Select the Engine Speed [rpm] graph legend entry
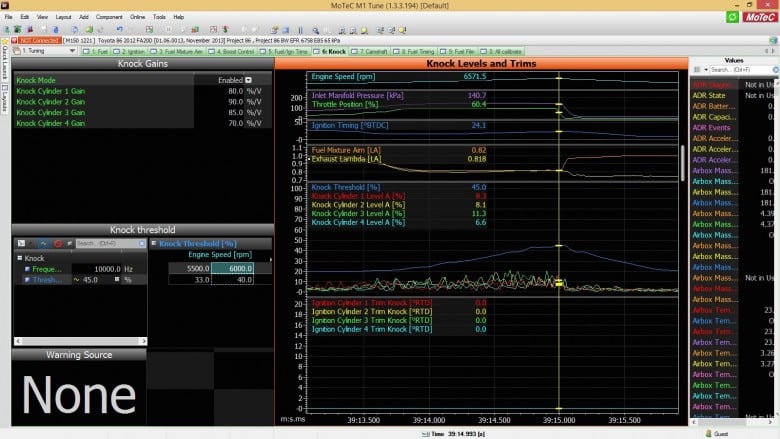780x439 pixels. point(343,77)
